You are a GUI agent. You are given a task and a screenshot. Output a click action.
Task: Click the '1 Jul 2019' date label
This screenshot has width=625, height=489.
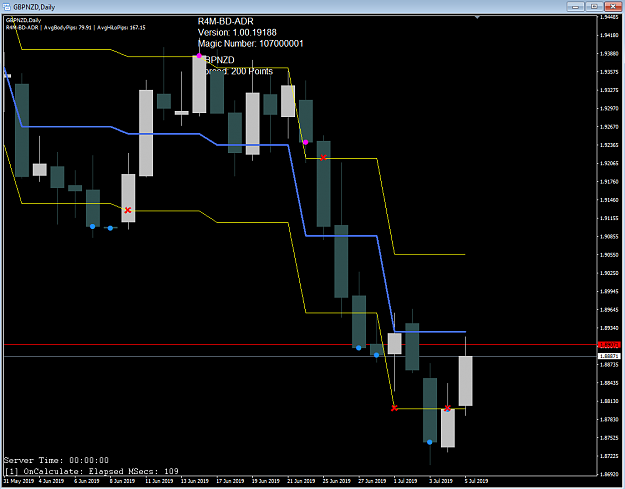pyautogui.click(x=406, y=481)
